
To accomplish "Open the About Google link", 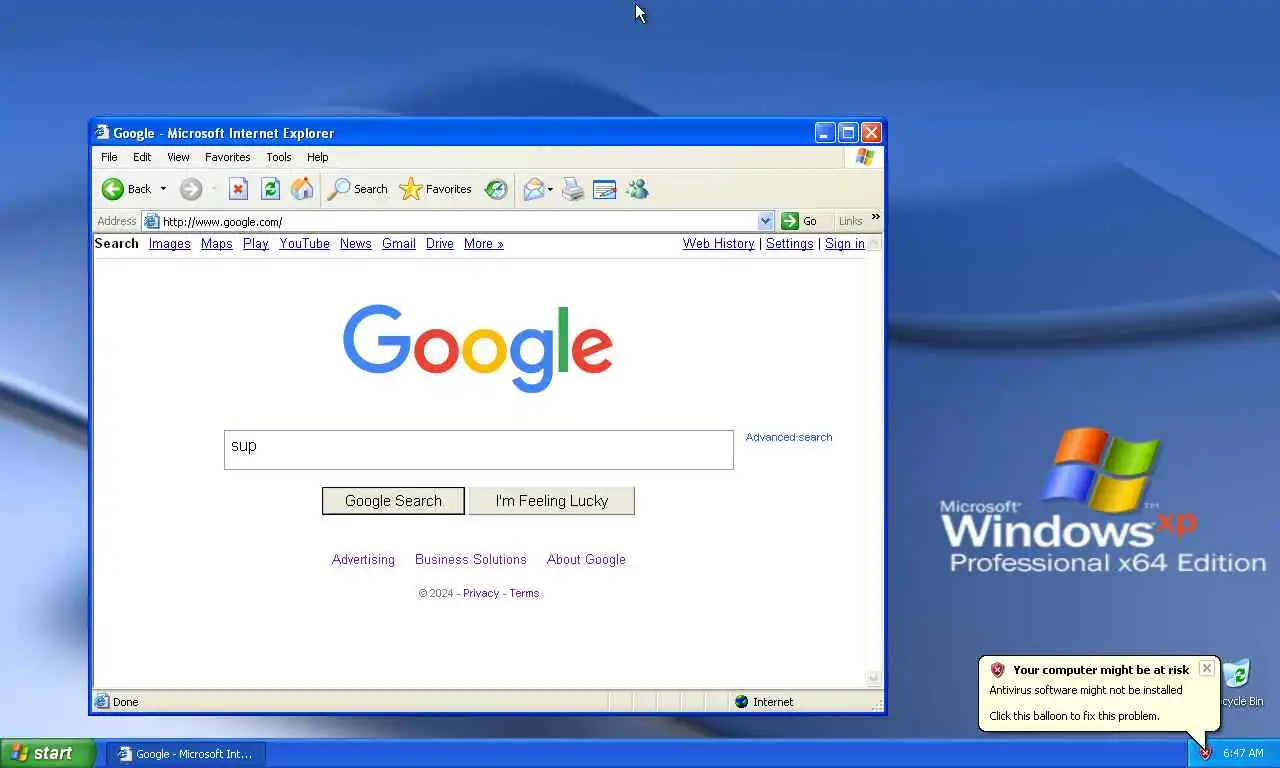I will coord(586,559).
